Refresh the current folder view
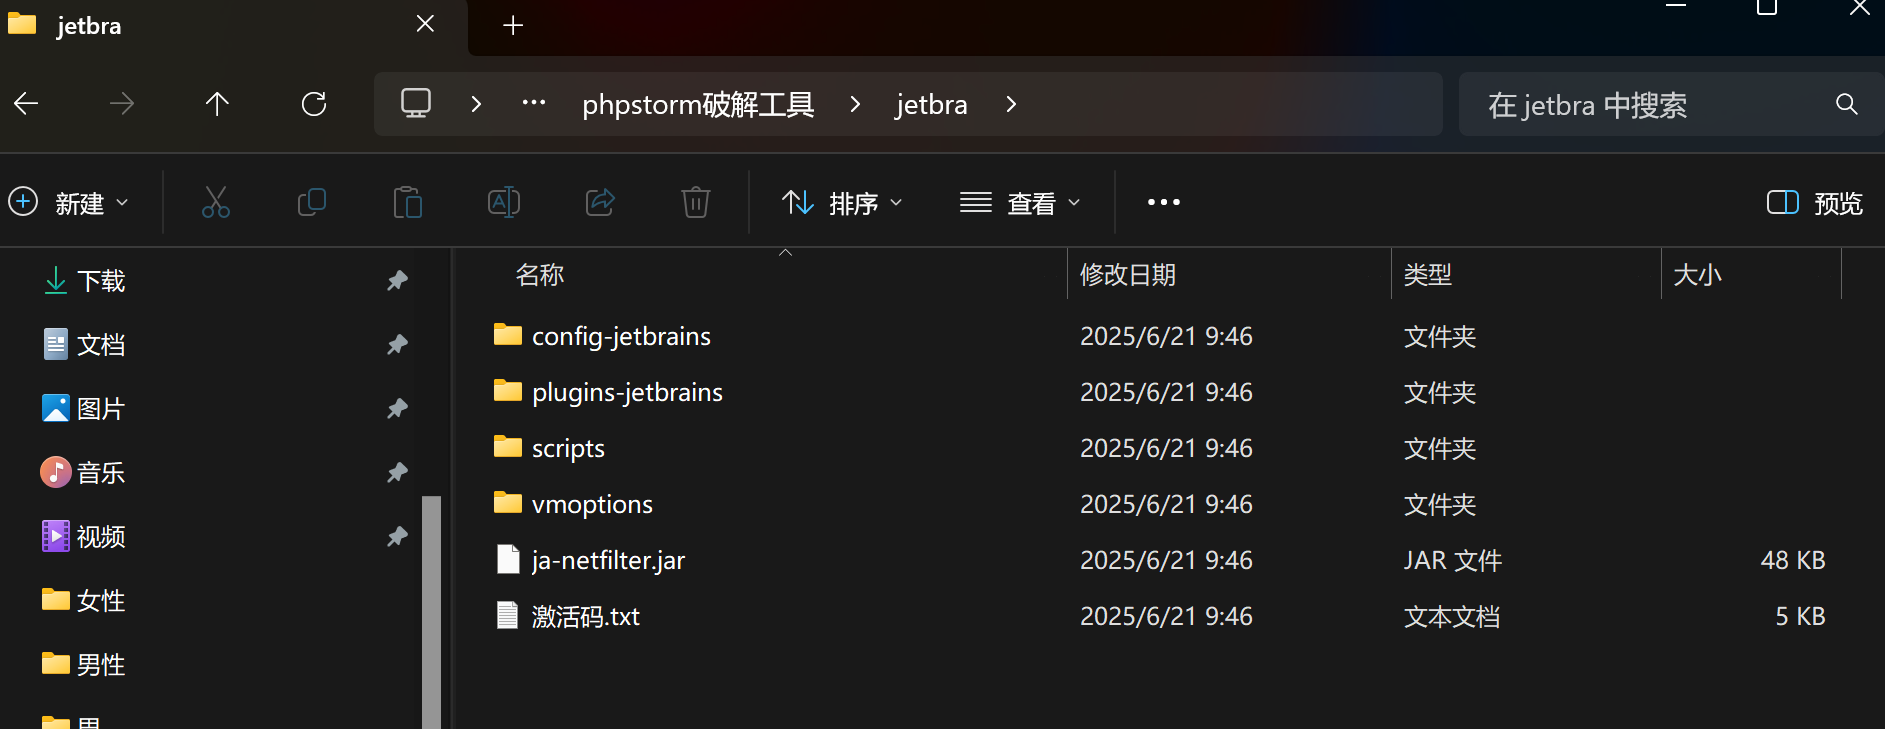The image size is (1885, 729). (x=314, y=103)
